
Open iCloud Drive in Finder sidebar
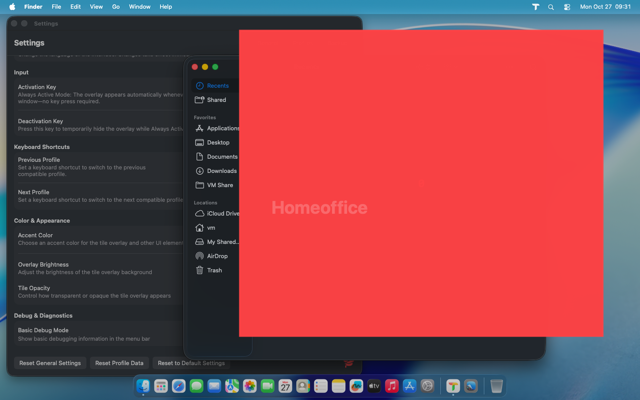(x=216, y=213)
